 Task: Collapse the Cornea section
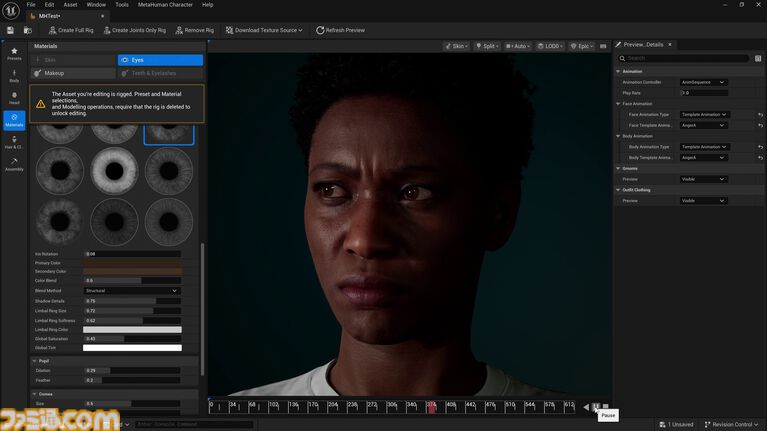34,394
